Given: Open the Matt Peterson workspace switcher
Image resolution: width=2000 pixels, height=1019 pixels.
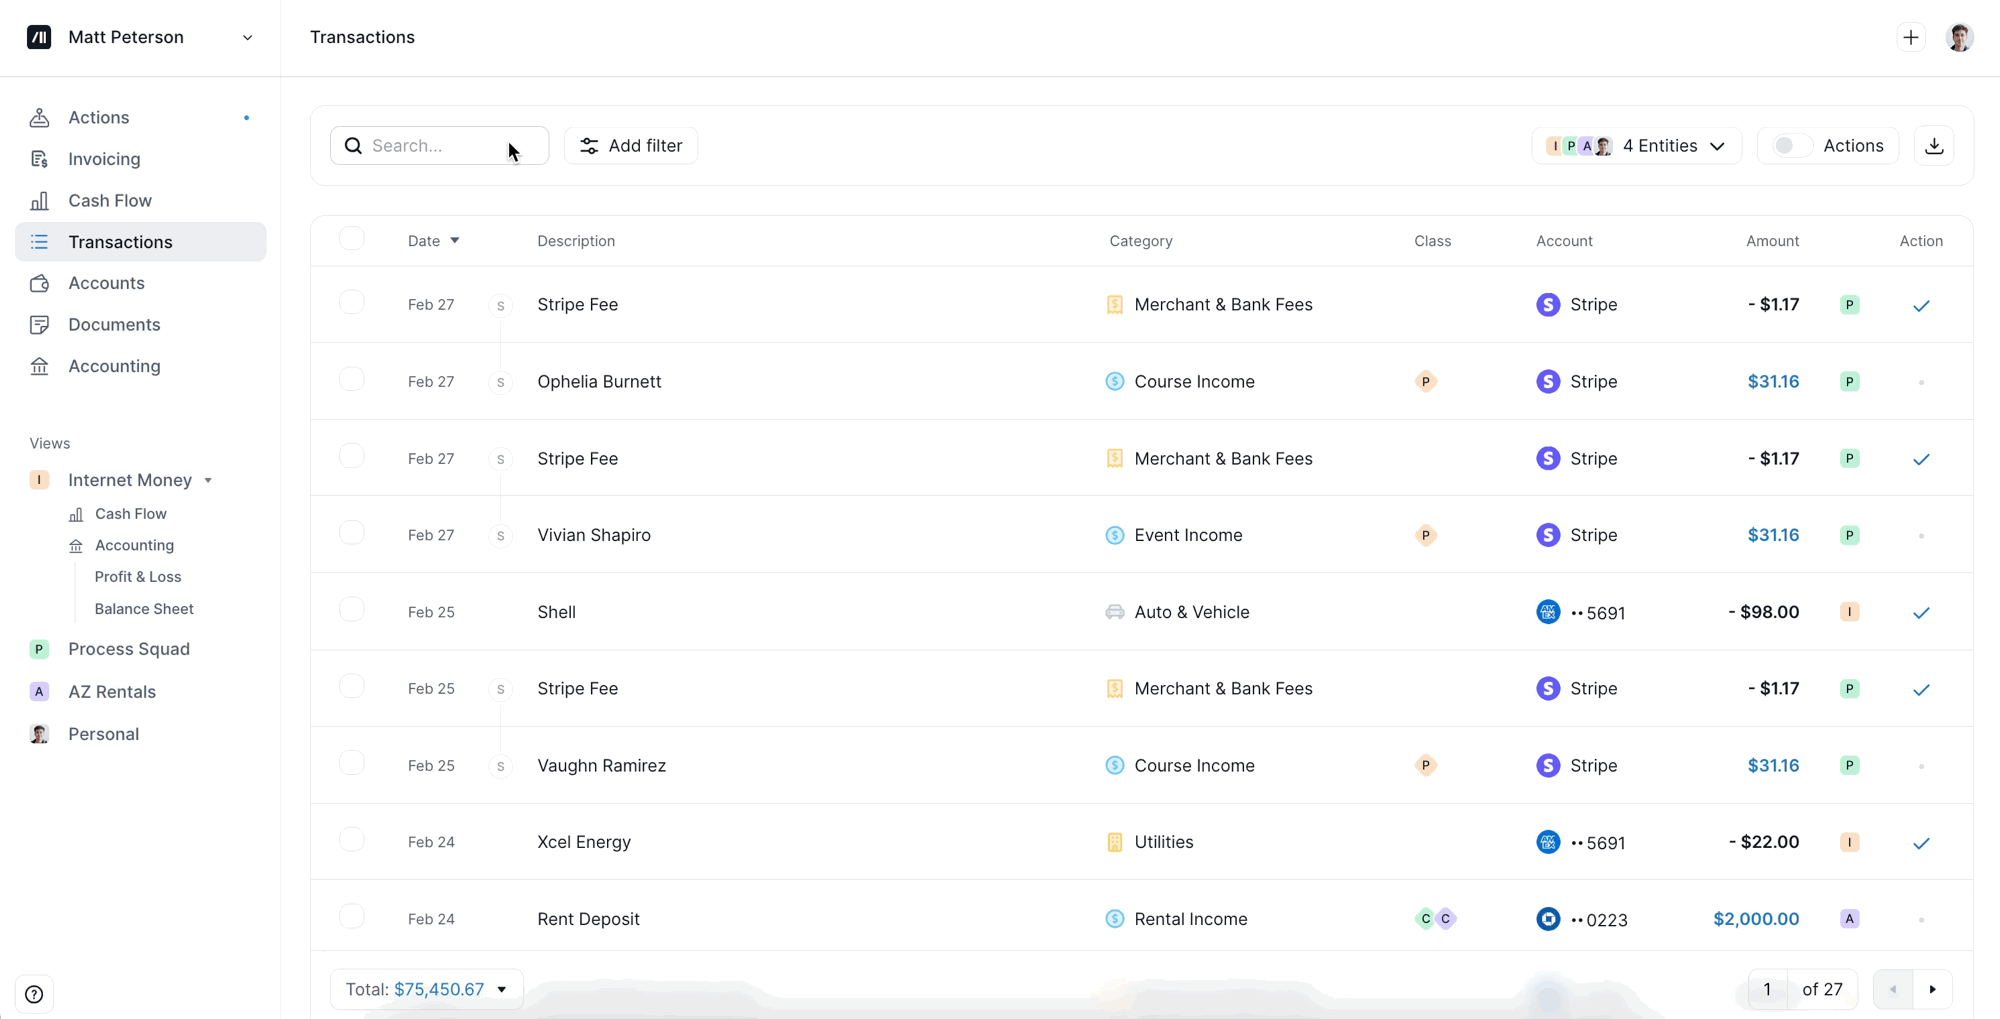Looking at the screenshot, I should click(x=140, y=38).
